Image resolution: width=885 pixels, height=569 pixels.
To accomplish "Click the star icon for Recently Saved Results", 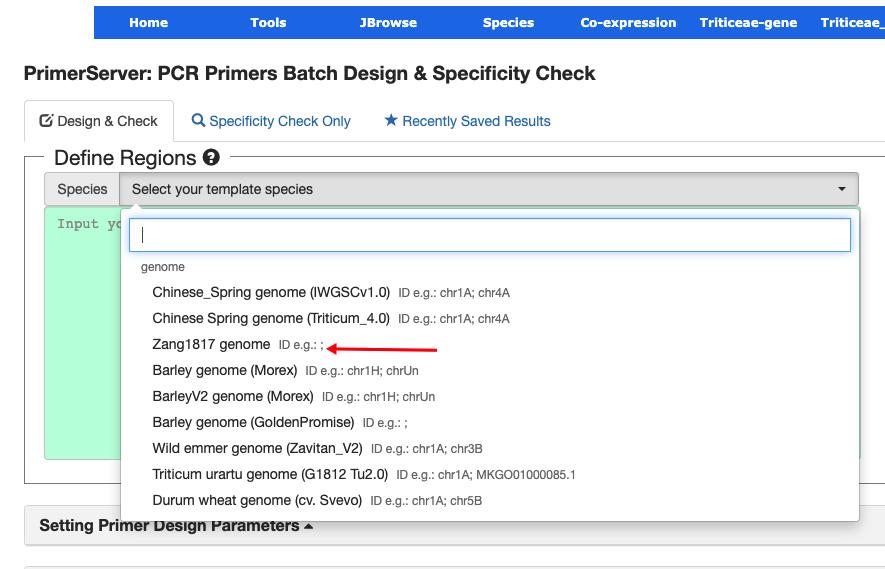I will pos(391,121).
